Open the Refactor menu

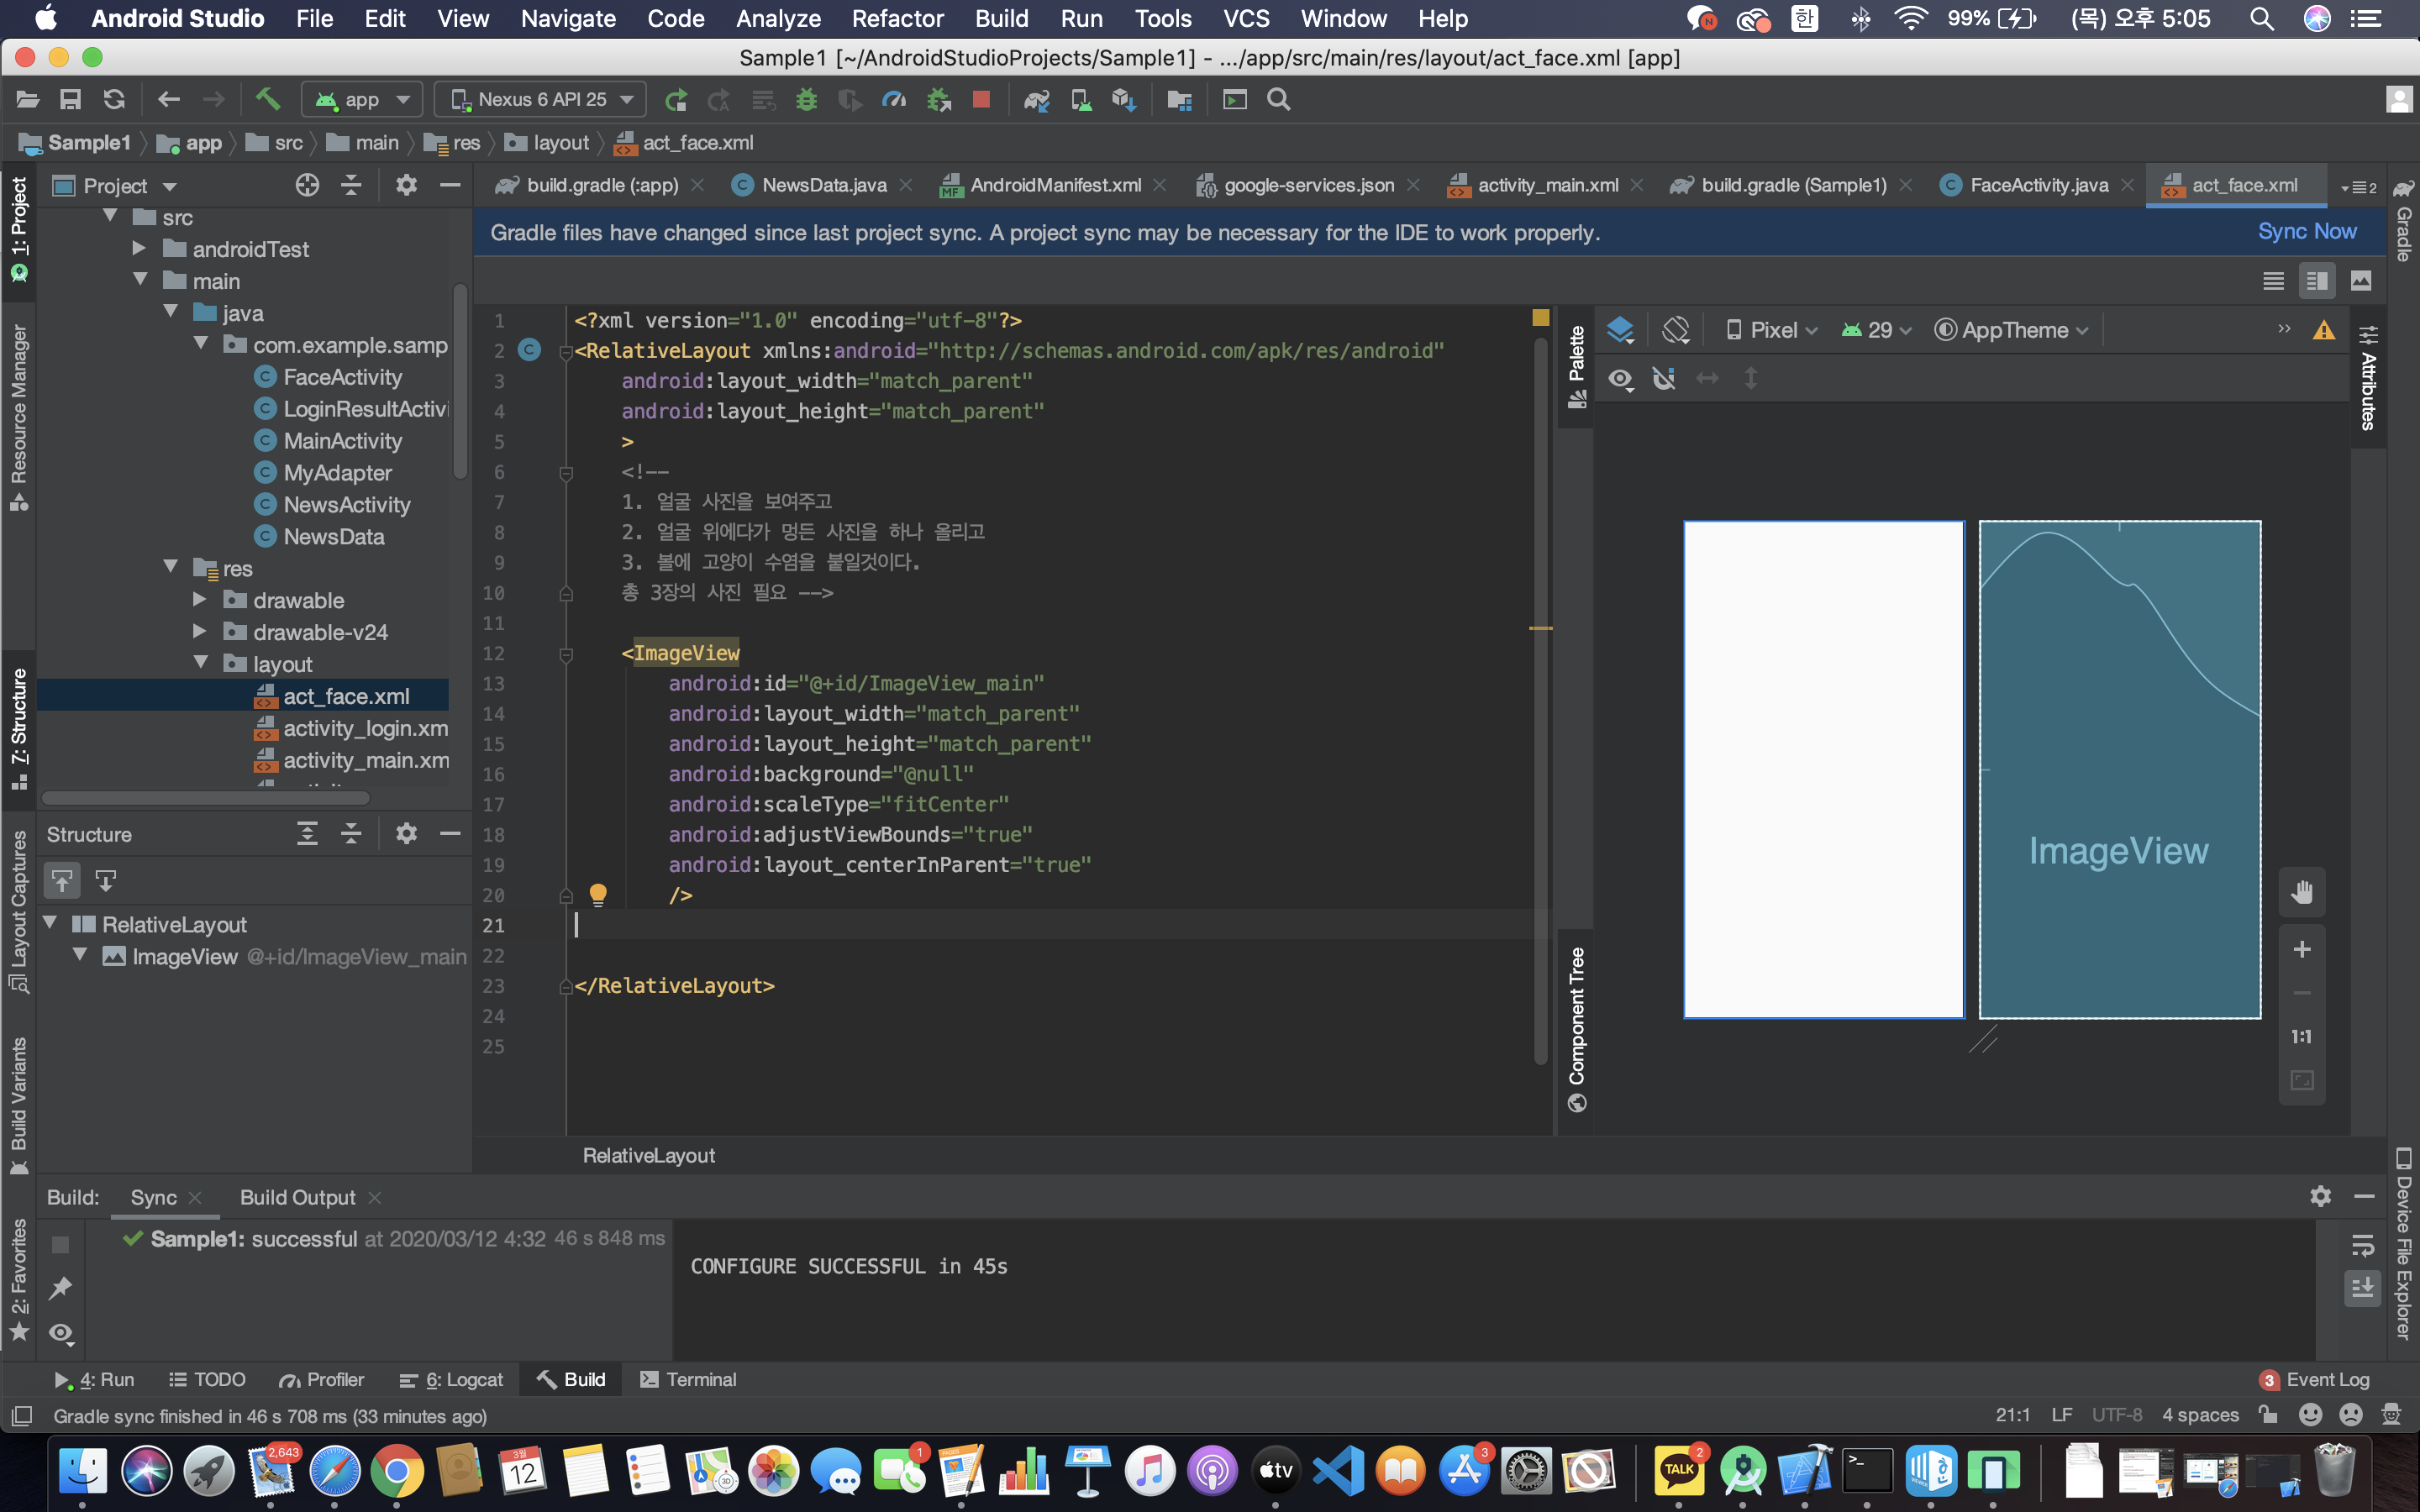(x=896, y=18)
